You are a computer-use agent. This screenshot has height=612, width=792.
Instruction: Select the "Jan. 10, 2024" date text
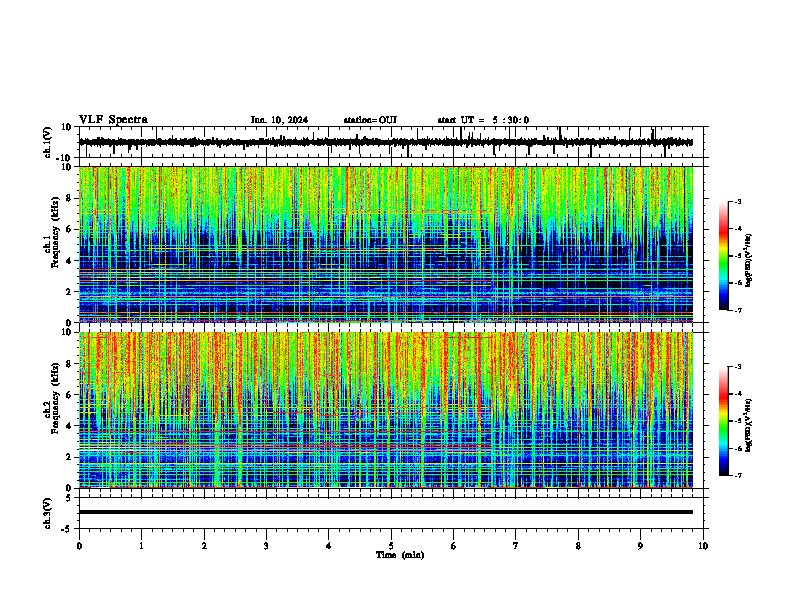(279, 120)
